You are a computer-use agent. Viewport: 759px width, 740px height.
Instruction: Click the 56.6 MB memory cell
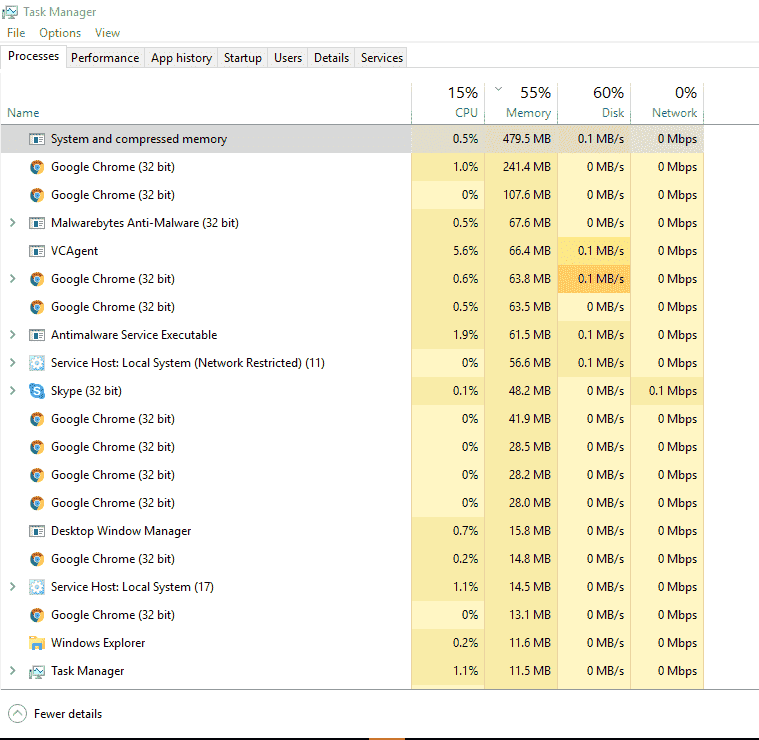[x=521, y=363]
